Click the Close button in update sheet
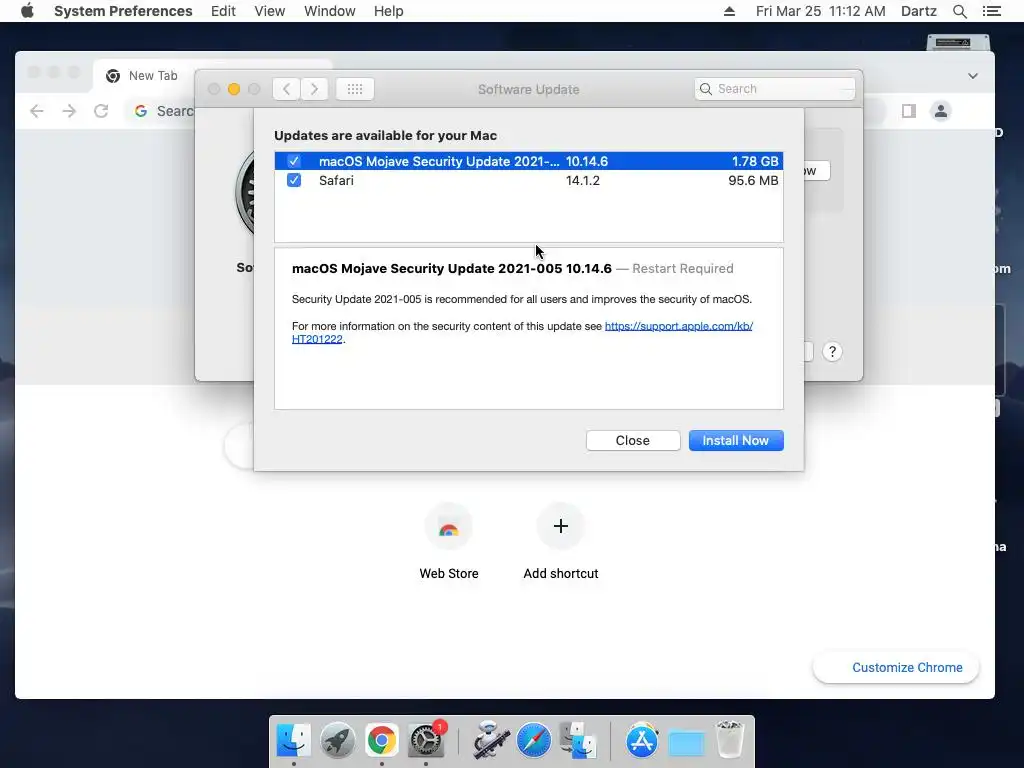The image size is (1024, 768). pos(633,441)
